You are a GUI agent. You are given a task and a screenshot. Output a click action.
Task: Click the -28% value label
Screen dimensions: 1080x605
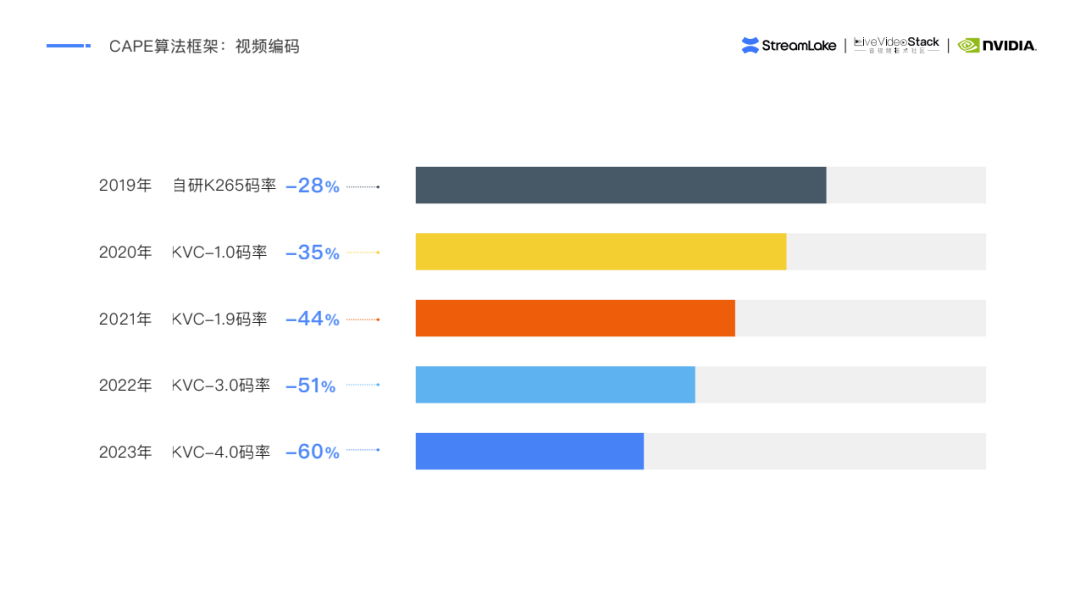[x=312, y=186]
